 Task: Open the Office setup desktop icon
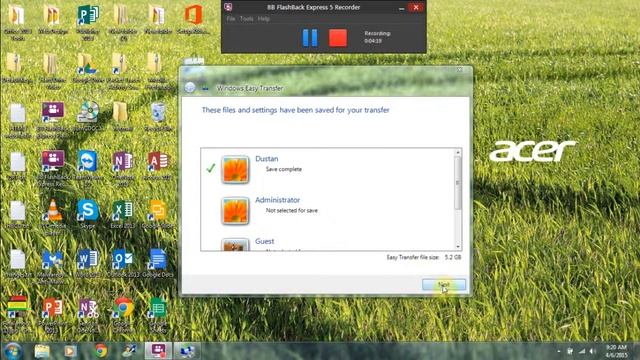click(193, 18)
